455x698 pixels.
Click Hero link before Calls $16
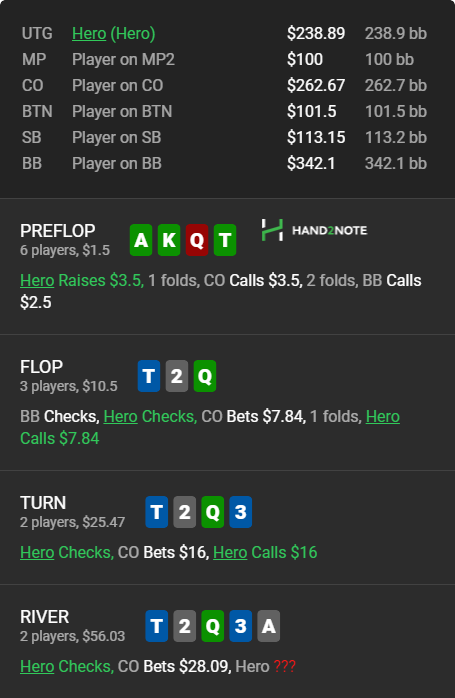[230, 552]
